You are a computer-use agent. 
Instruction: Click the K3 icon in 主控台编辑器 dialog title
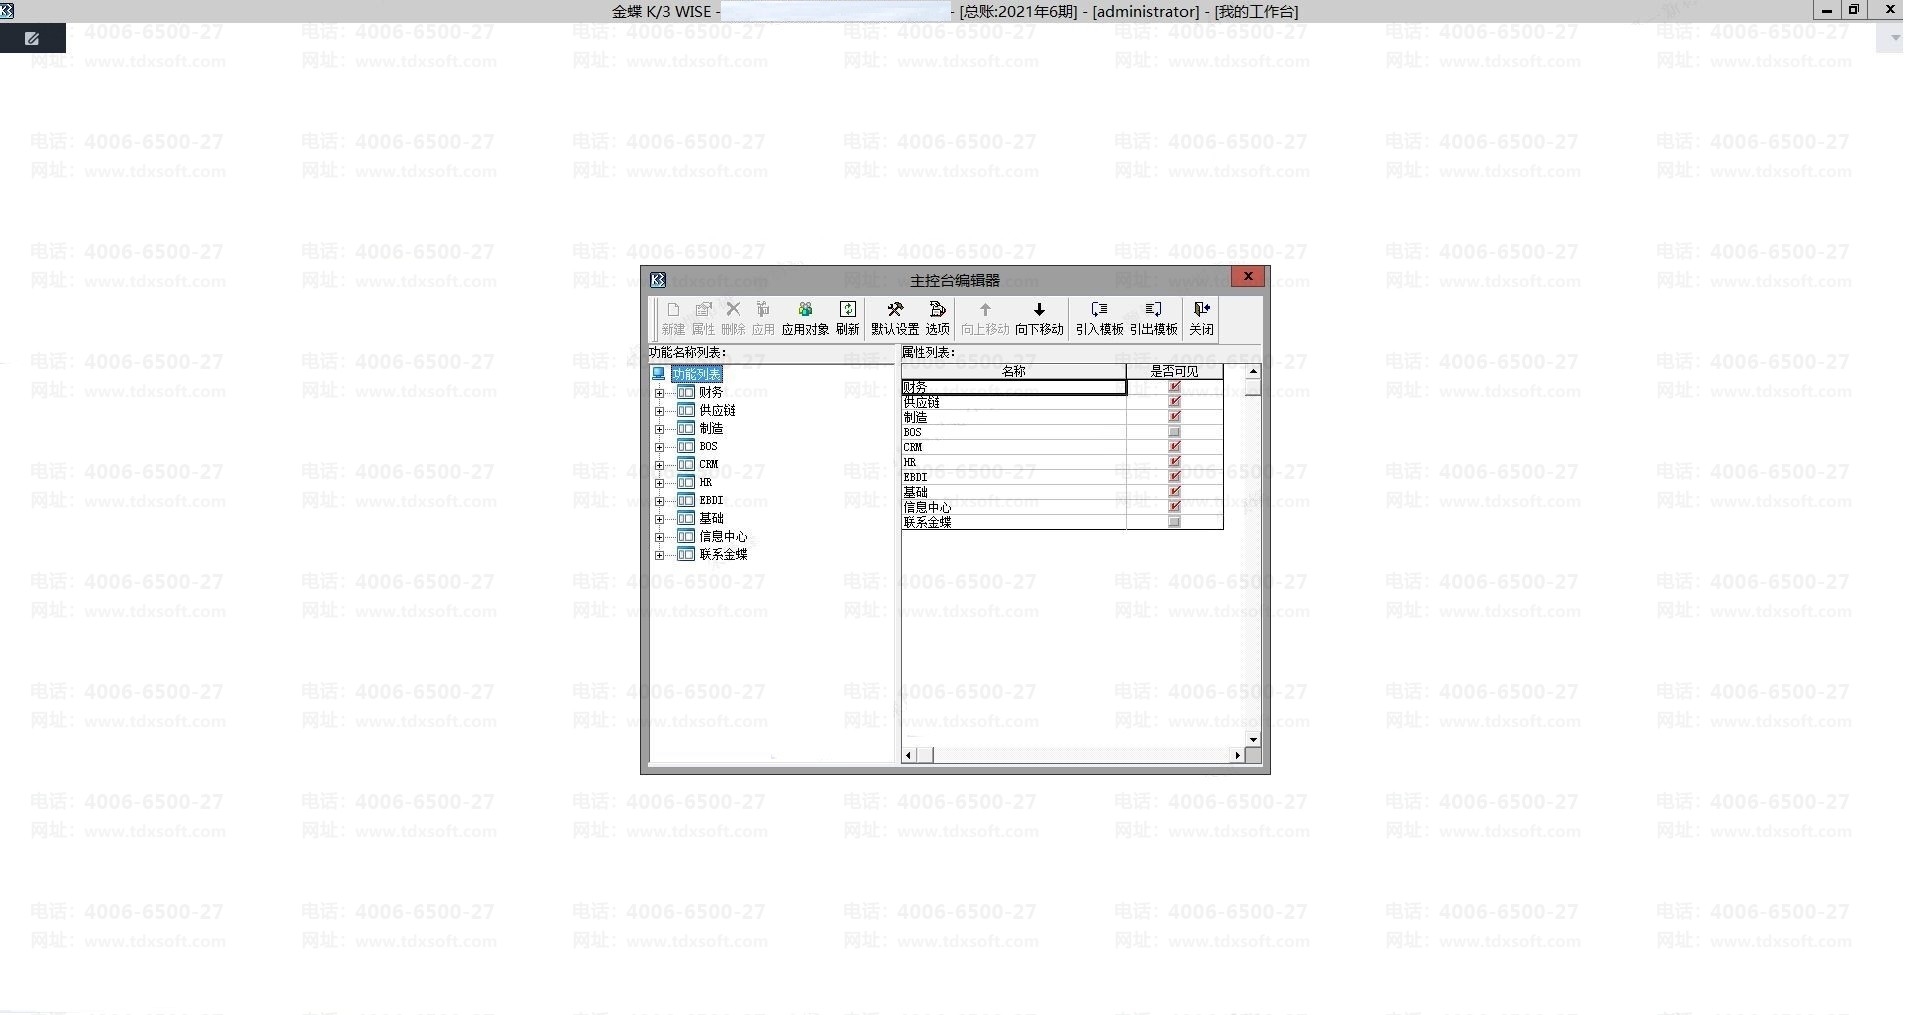(x=658, y=279)
